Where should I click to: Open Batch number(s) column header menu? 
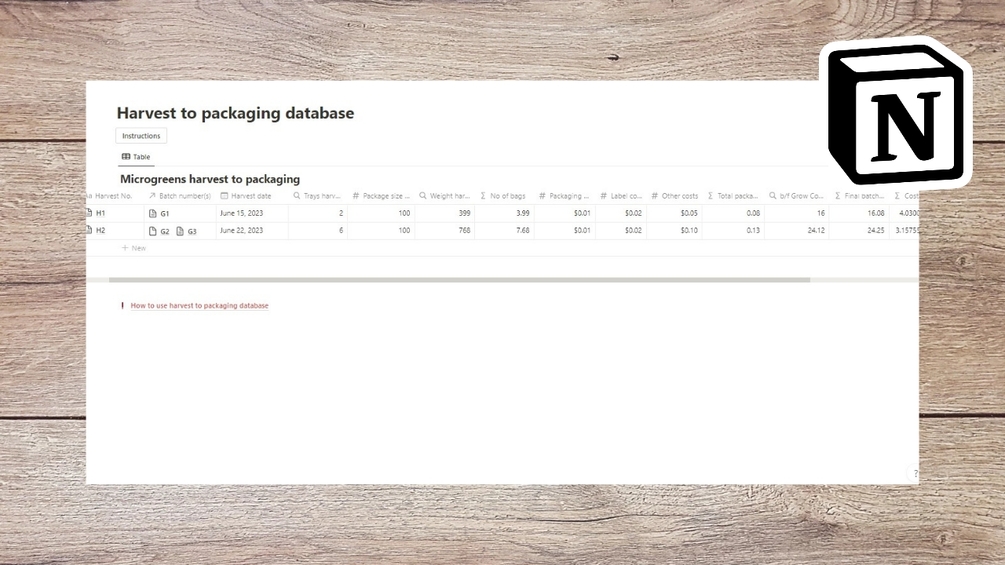pos(180,196)
